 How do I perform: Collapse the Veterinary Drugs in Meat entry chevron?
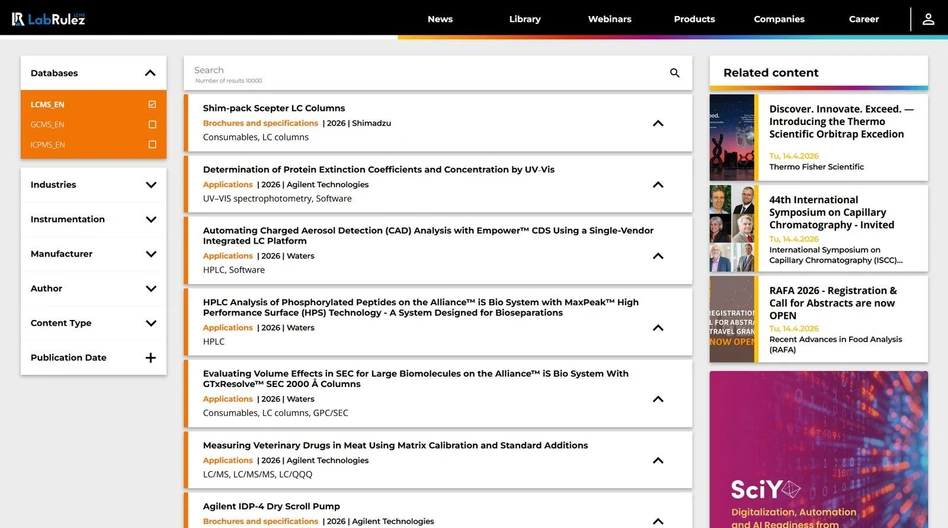658,460
